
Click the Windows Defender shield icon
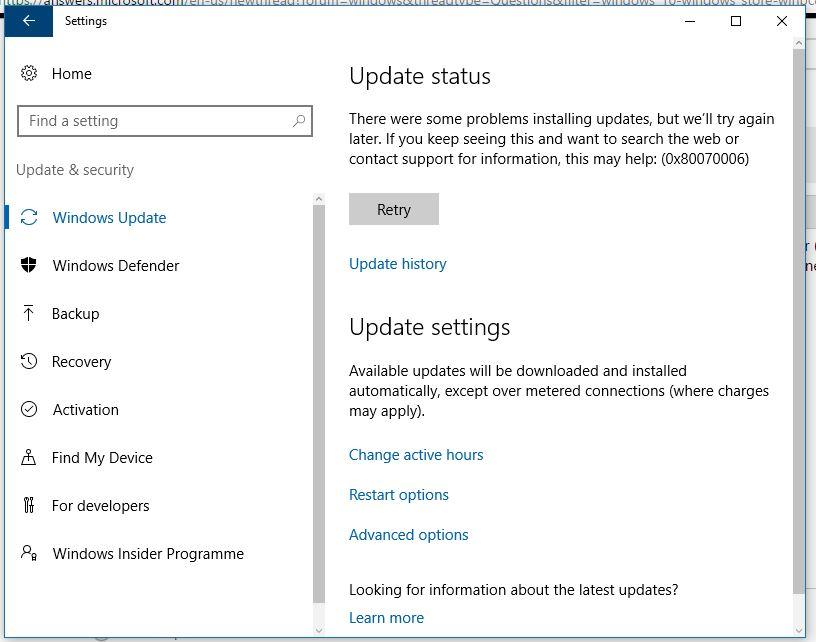tap(29, 266)
